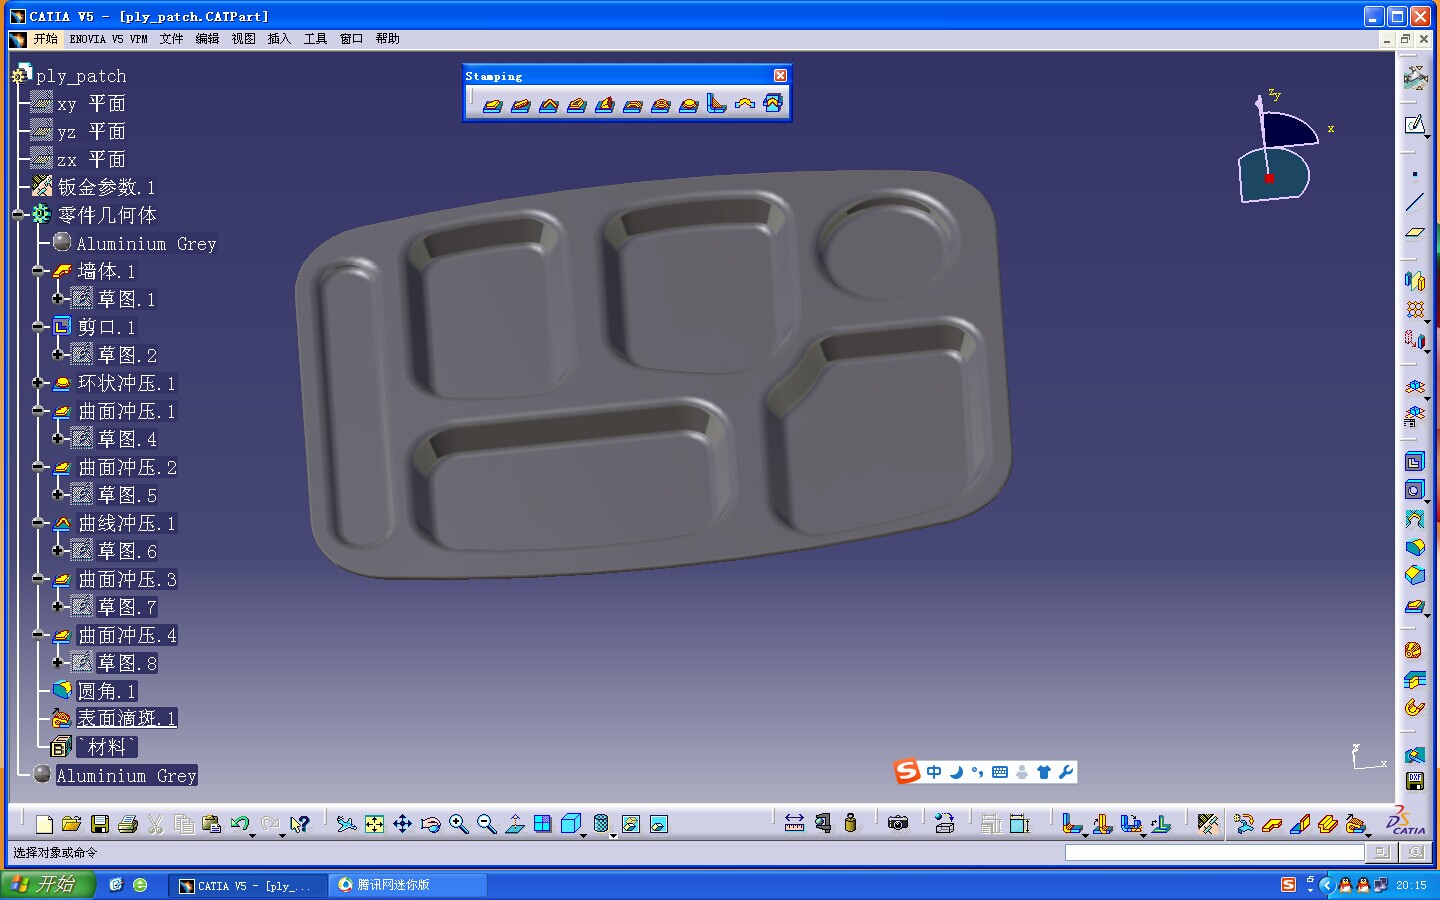This screenshot has width=1440, height=900.
Task: Open the 视图 menu
Action: [x=243, y=39]
